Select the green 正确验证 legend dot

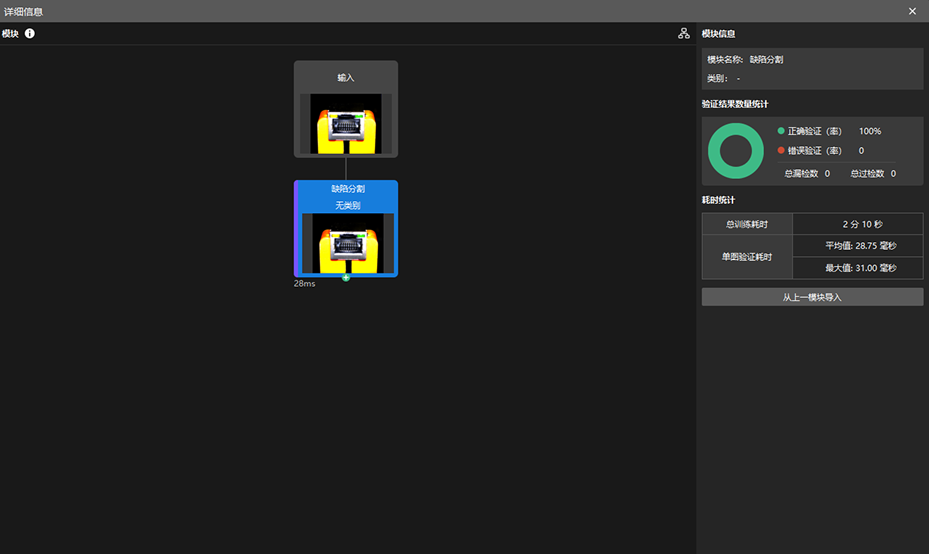click(x=781, y=131)
